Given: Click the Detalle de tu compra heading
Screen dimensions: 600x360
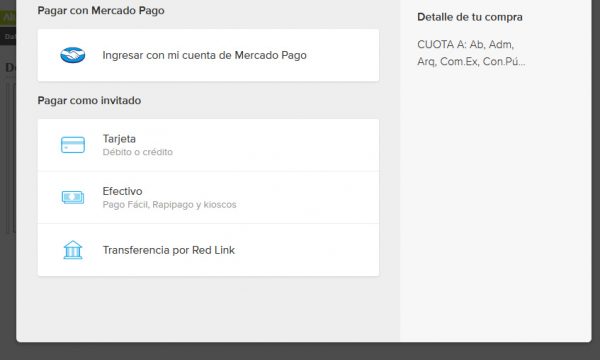Looking at the screenshot, I should tap(470, 17).
